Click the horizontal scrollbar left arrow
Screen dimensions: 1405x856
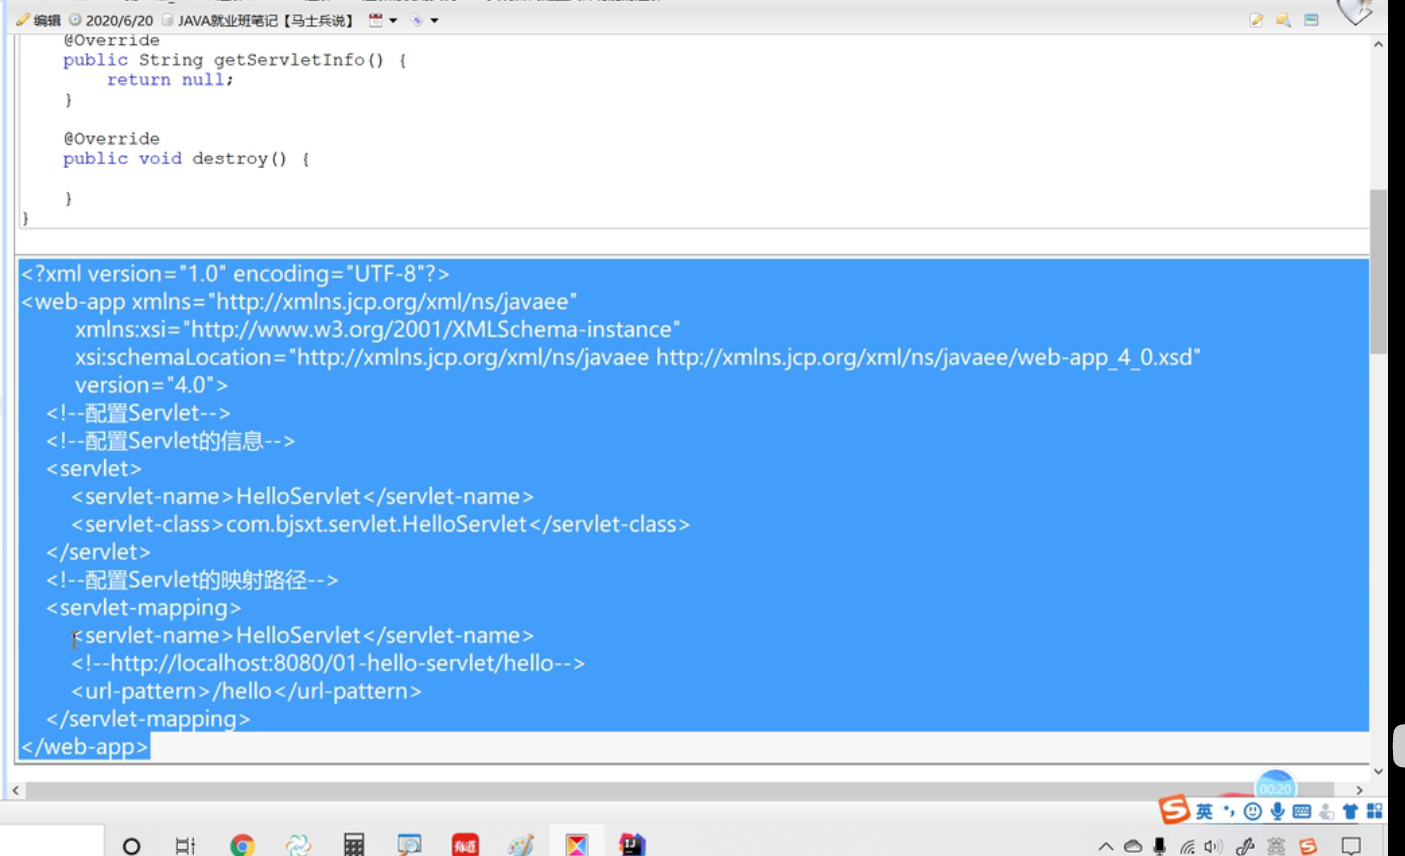(16, 790)
